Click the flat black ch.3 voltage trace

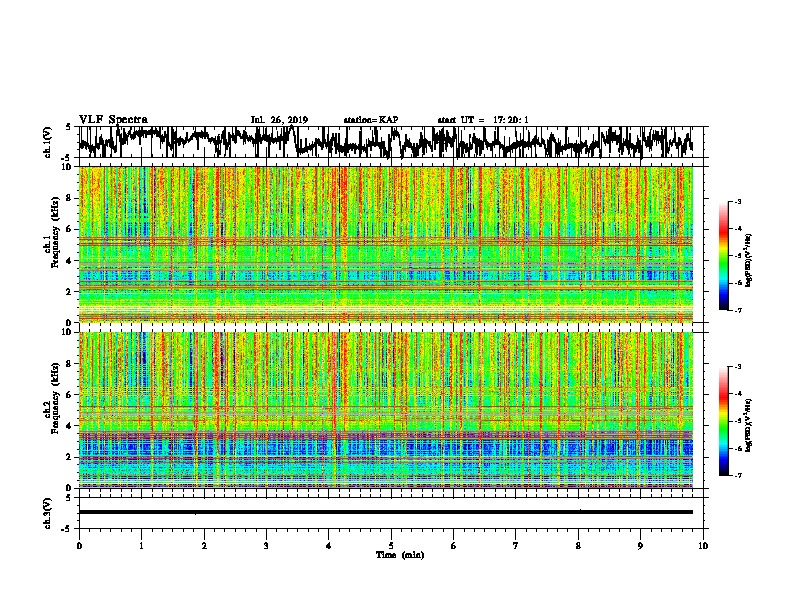386,512
